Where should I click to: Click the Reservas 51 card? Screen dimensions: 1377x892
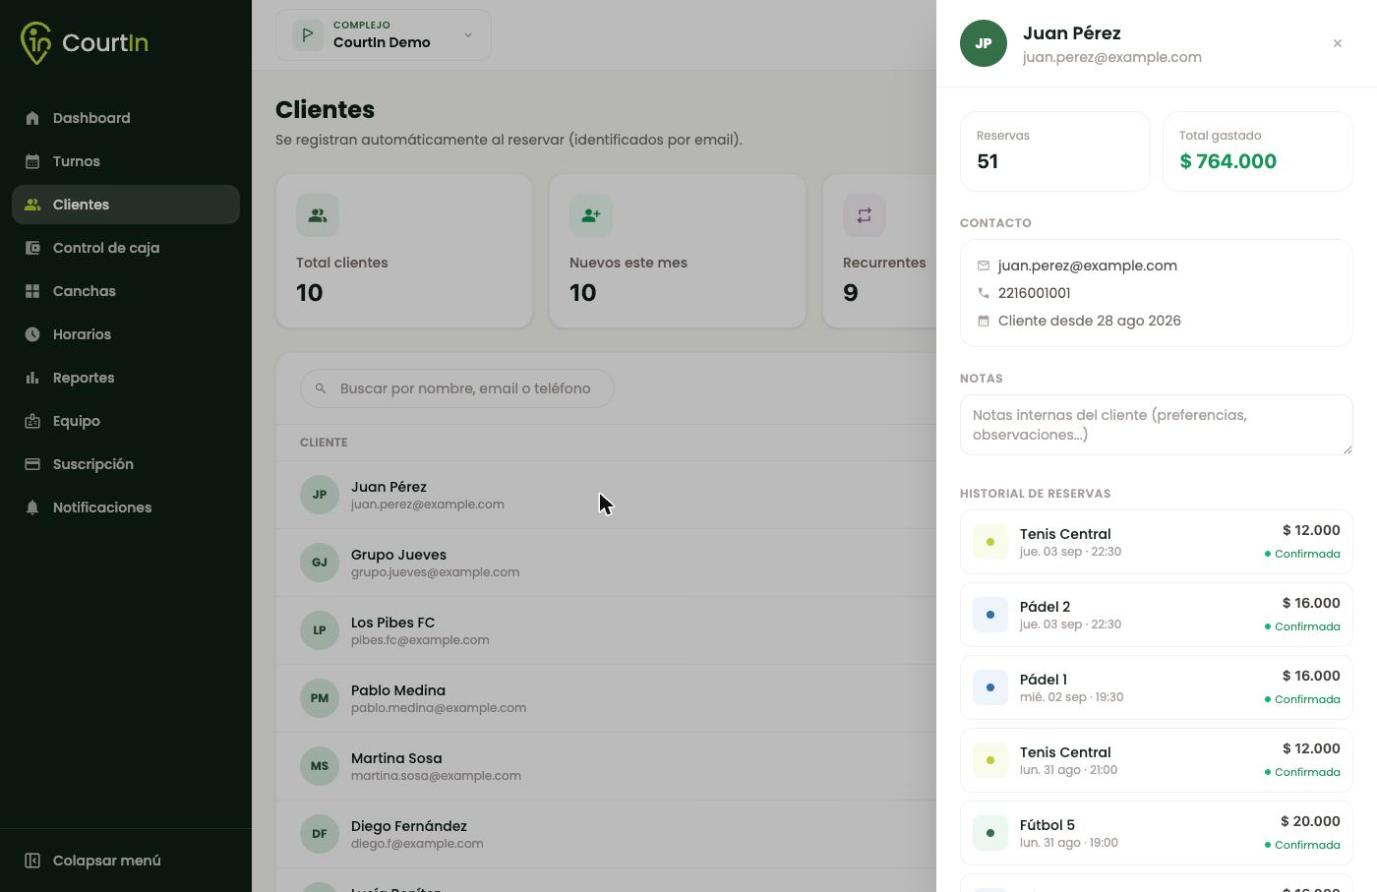(x=1055, y=151)
